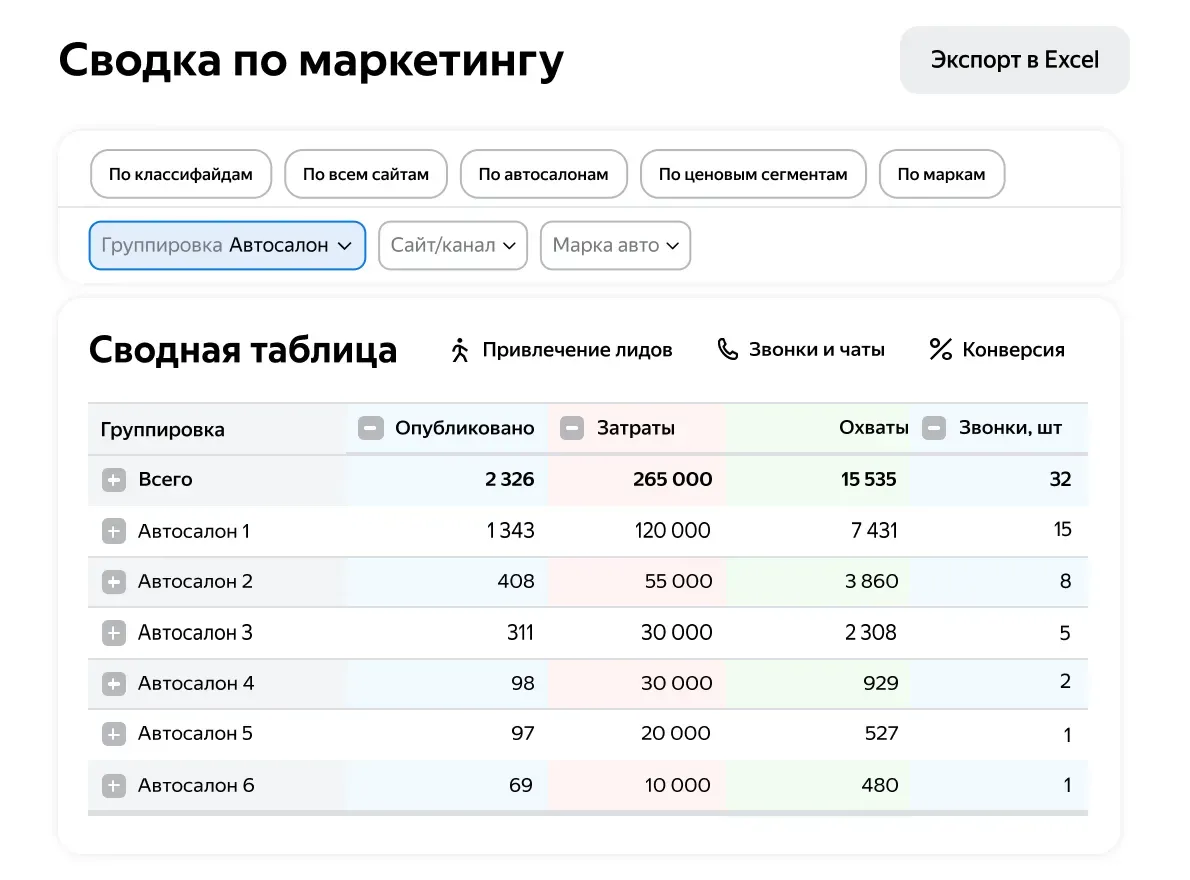This screenshot has width=1190, height=880.
Task: Collapse the Звонки, шт column via minus icon
Action: 934,428
